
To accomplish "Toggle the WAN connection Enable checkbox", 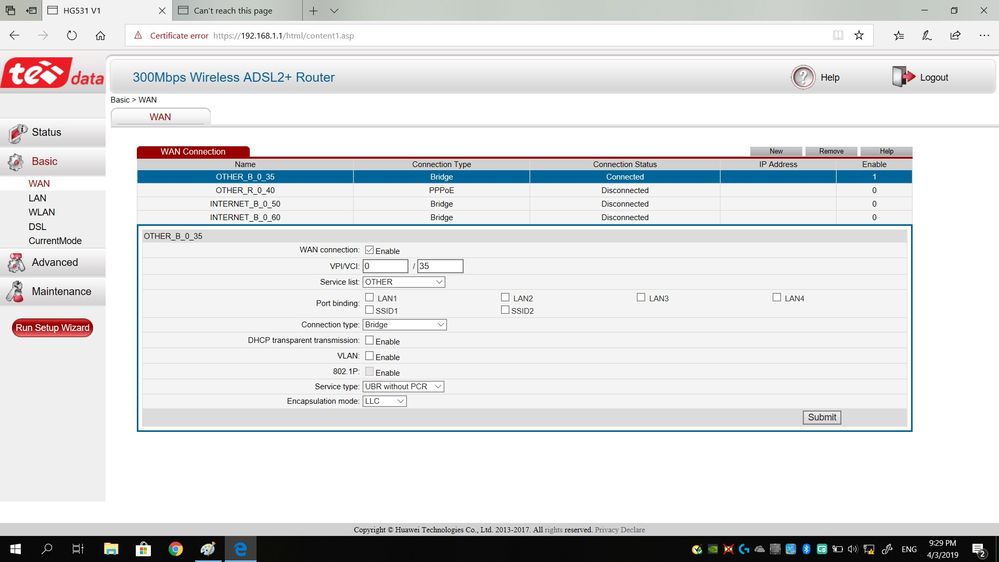I will [x=370, y=250].
